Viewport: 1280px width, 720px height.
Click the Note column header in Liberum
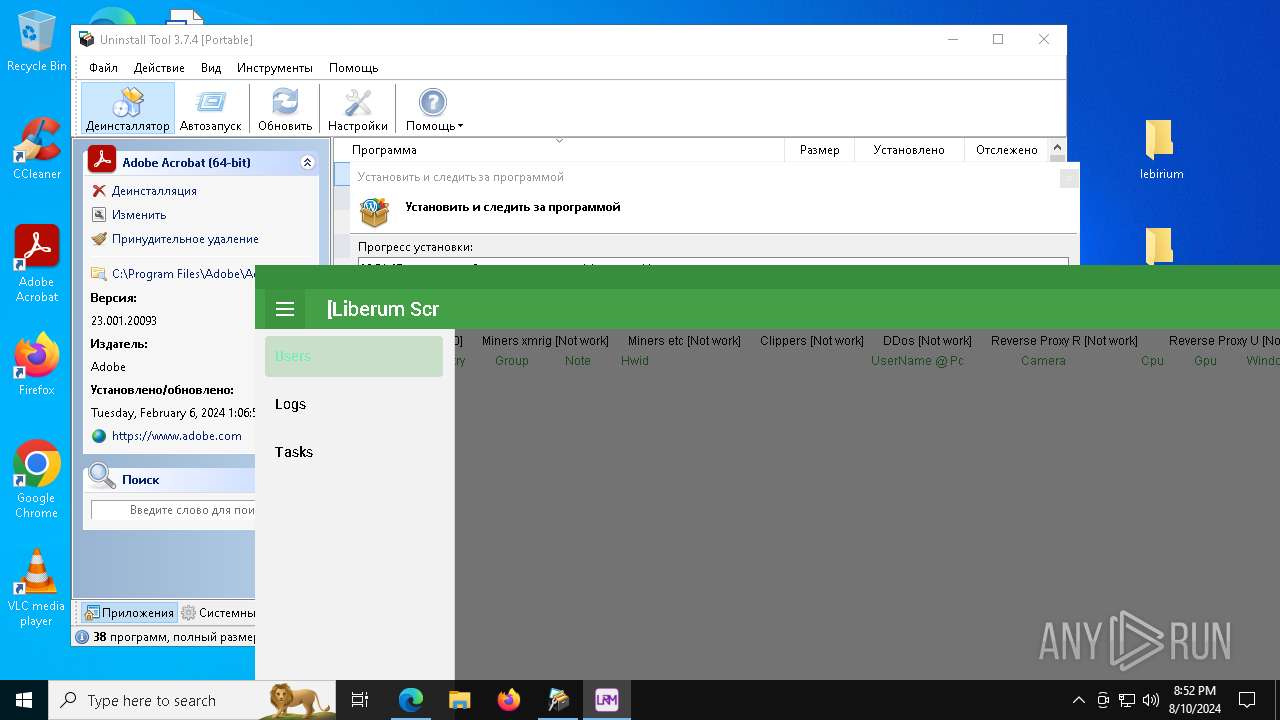[x=578, y=361]
